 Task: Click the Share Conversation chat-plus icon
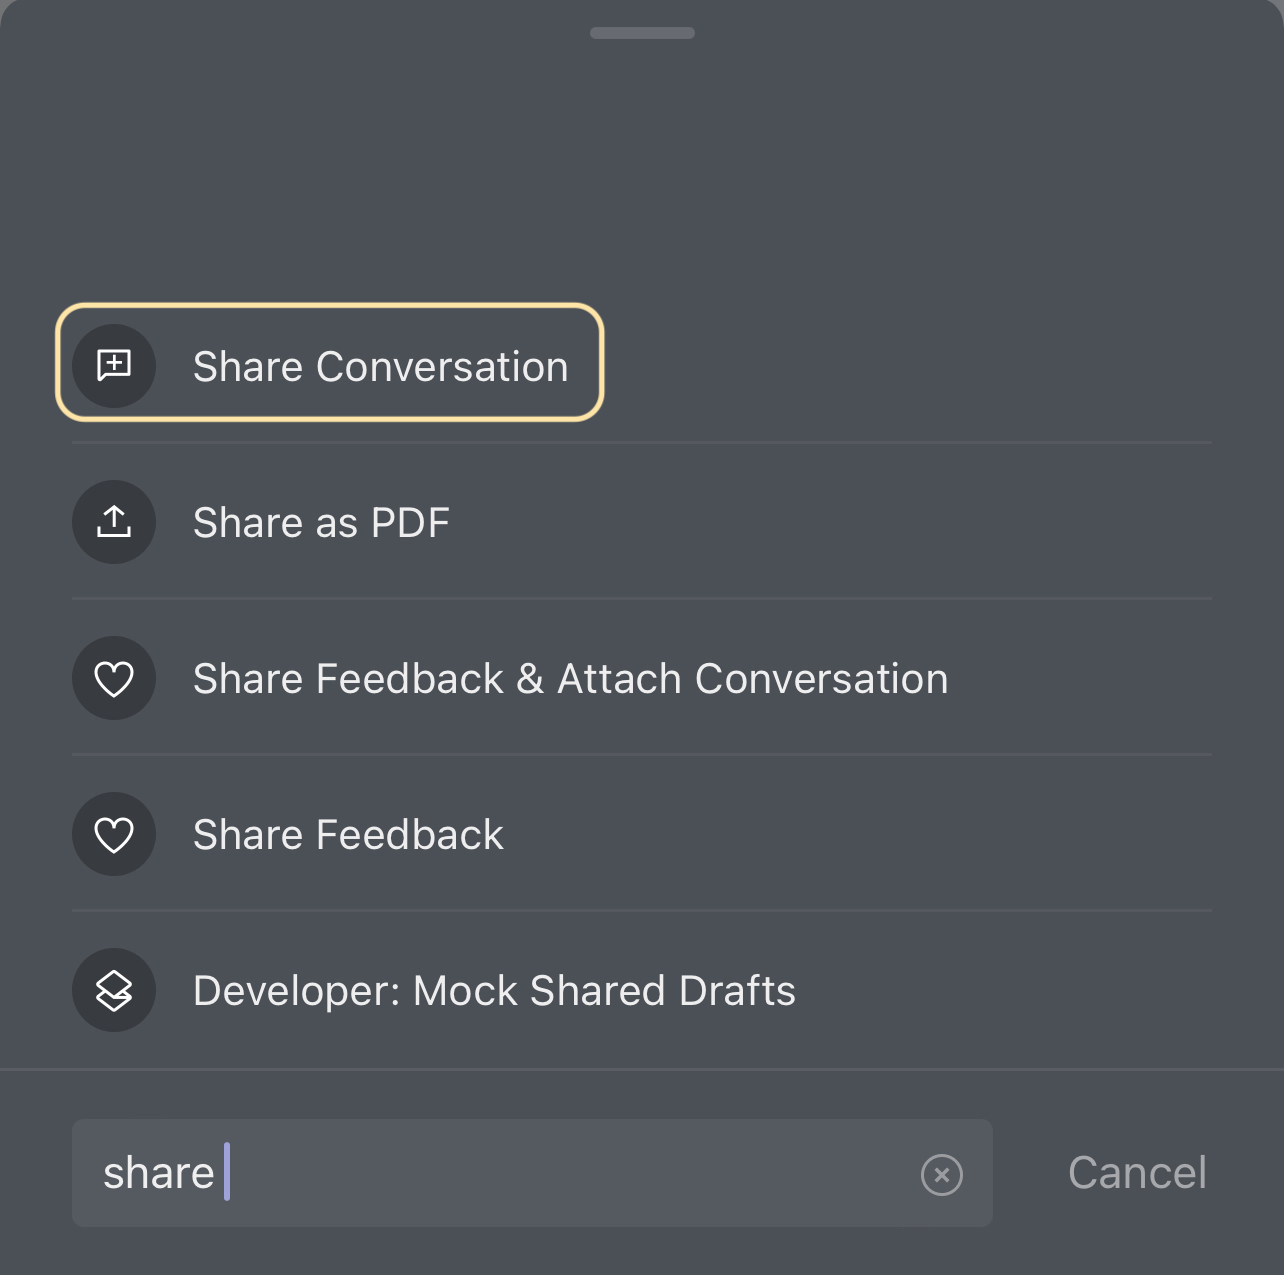(x=114, y=366)
